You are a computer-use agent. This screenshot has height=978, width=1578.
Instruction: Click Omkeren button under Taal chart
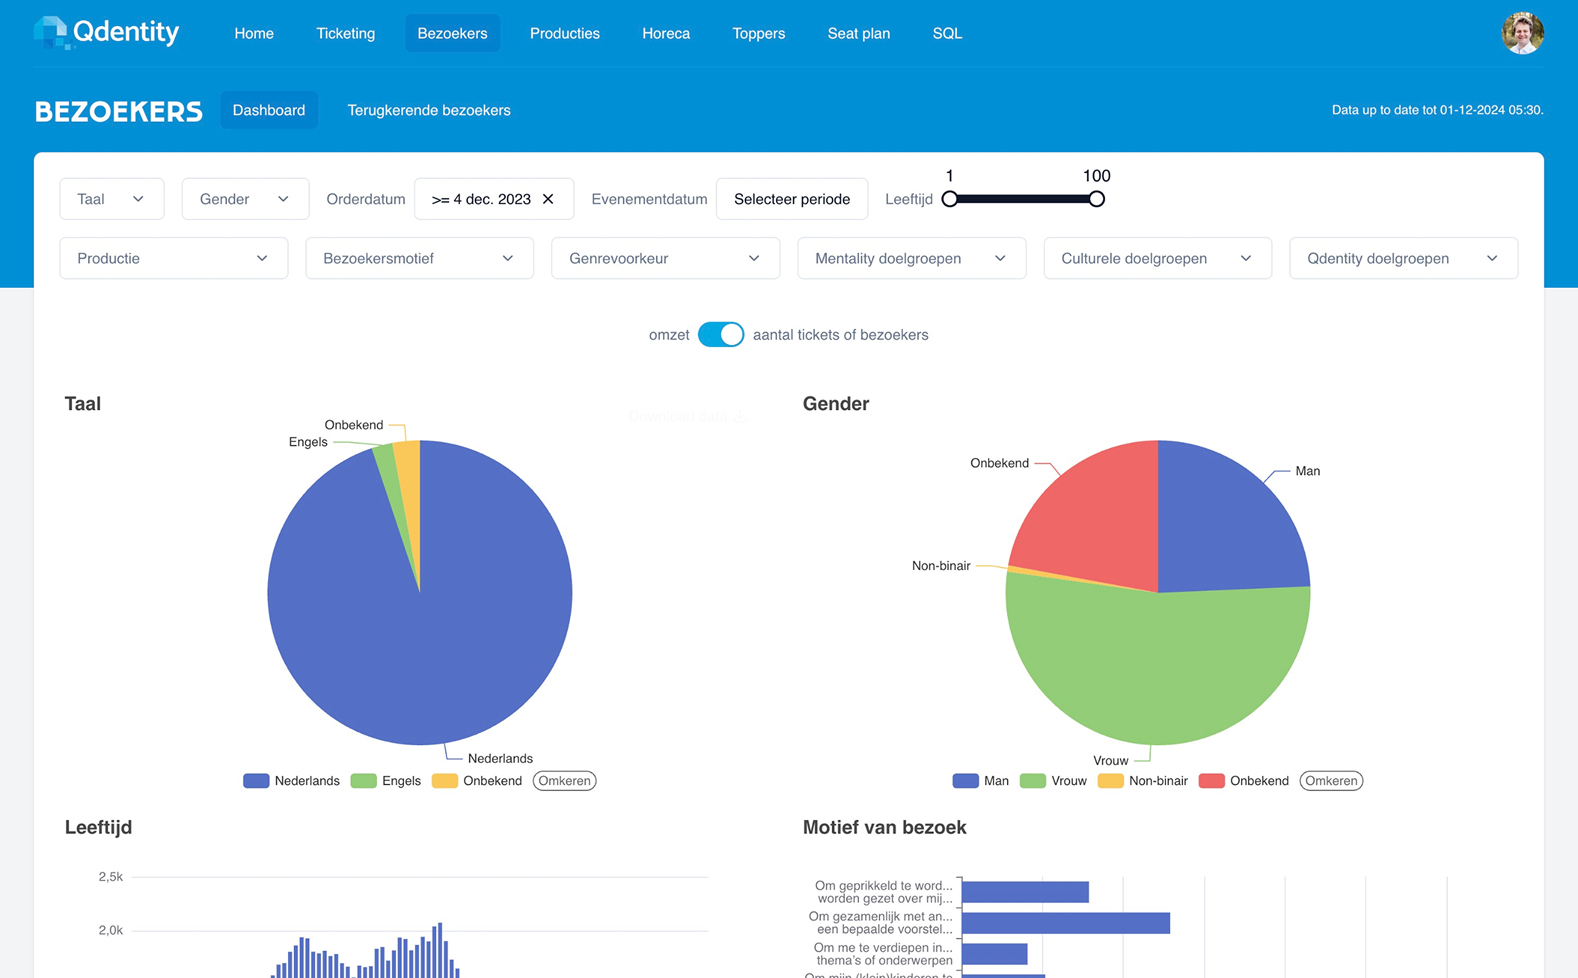click(564, 781)
